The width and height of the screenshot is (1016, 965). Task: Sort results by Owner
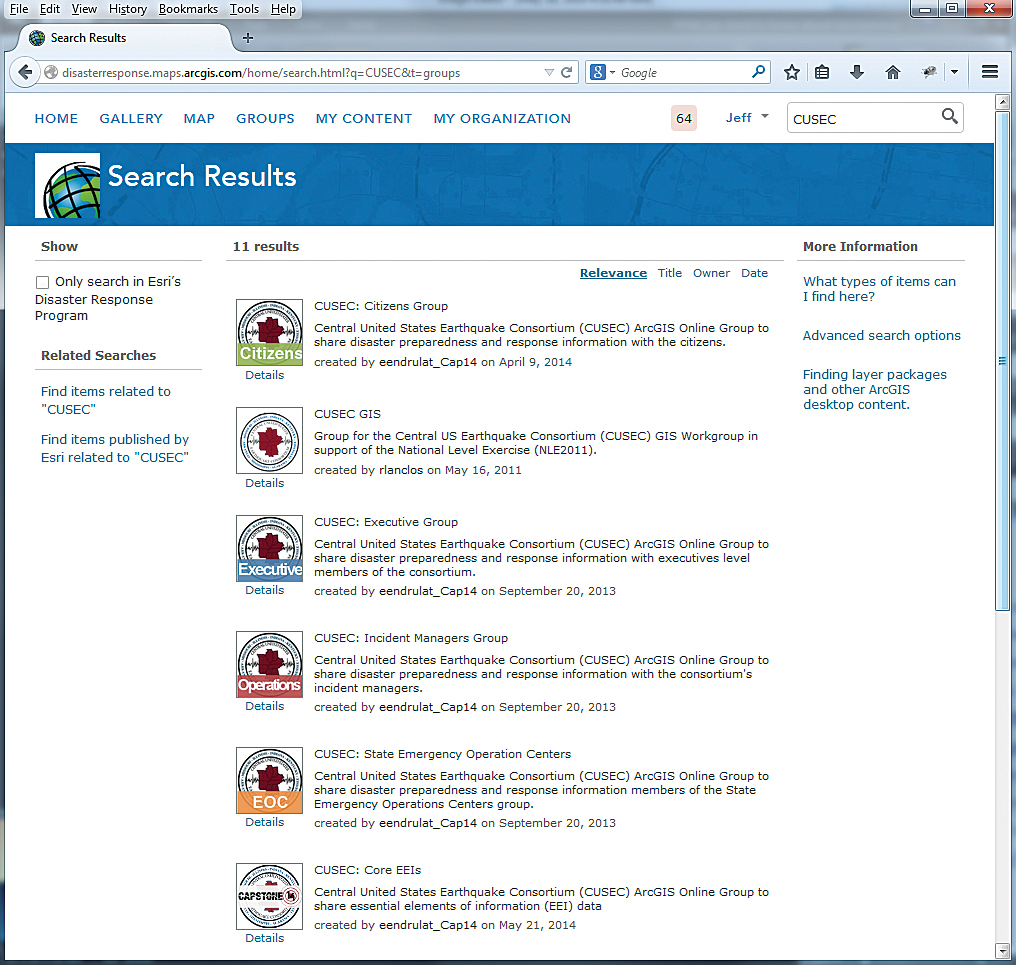click(x=711, y=273)
